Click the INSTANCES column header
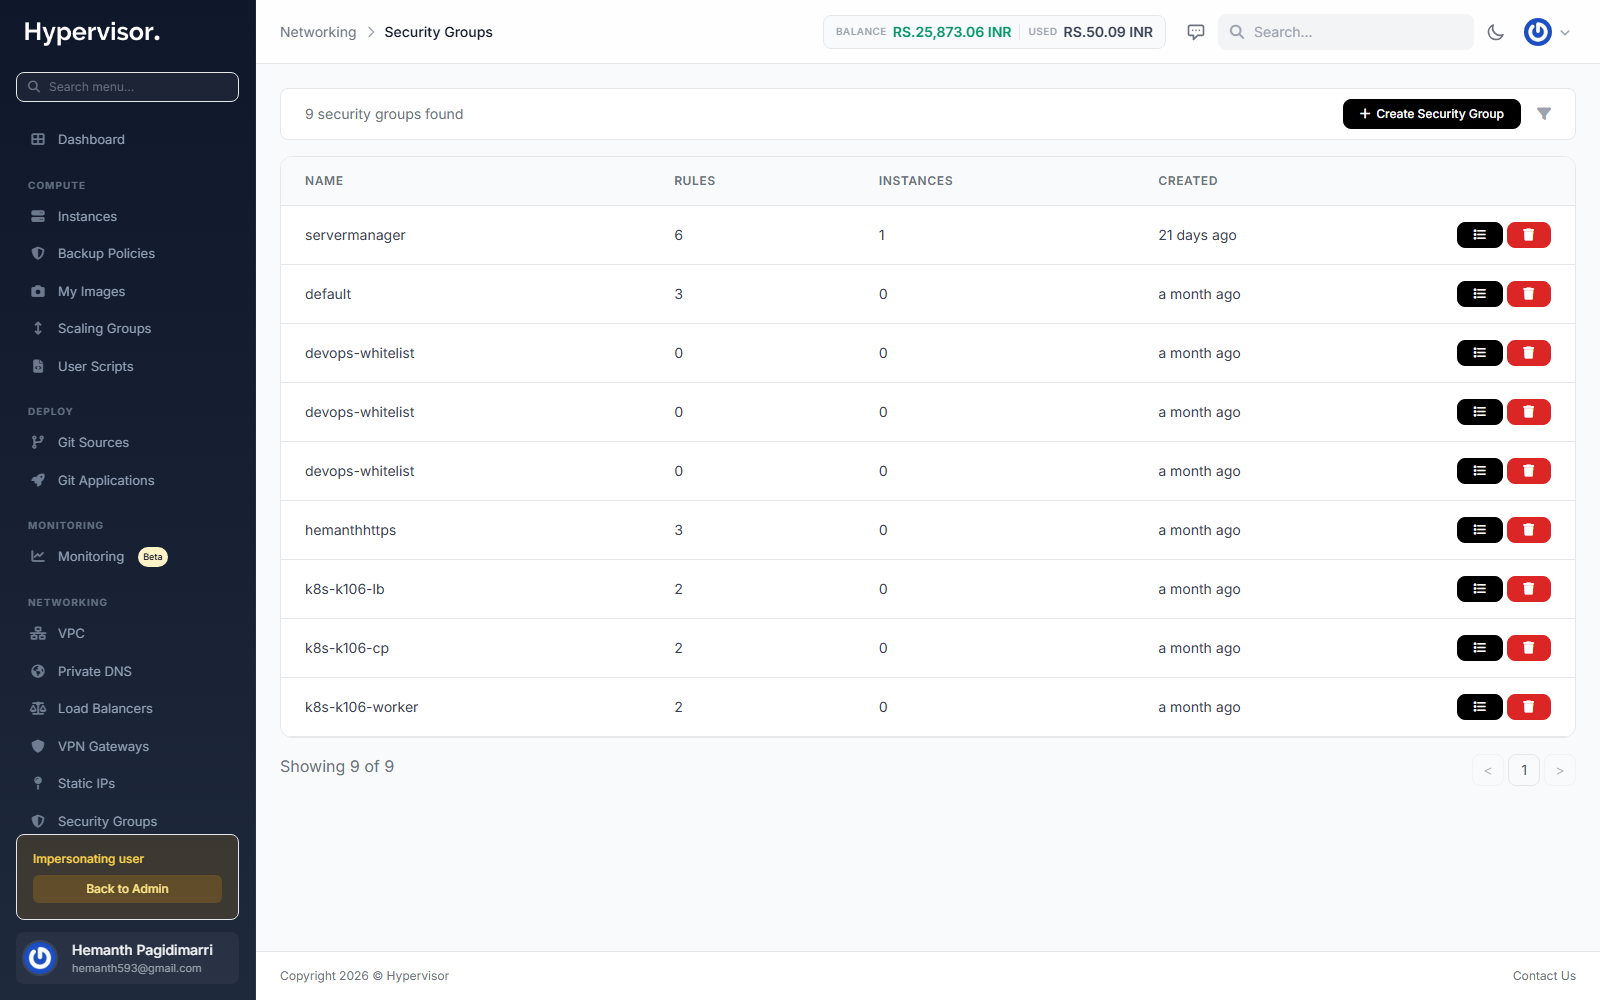 point(916,181)
